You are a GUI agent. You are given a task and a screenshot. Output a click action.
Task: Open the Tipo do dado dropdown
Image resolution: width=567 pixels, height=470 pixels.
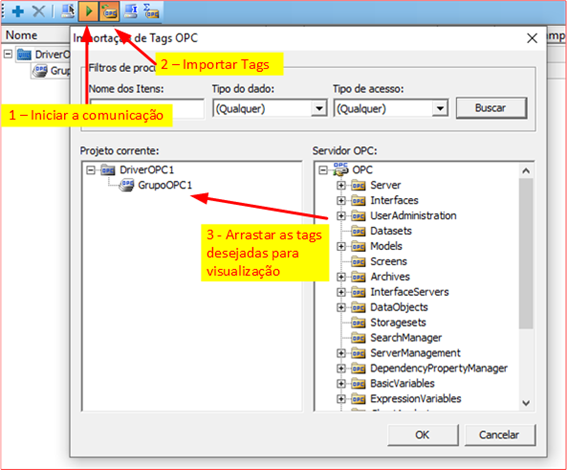pyautogui.click(x=319, y=108)
